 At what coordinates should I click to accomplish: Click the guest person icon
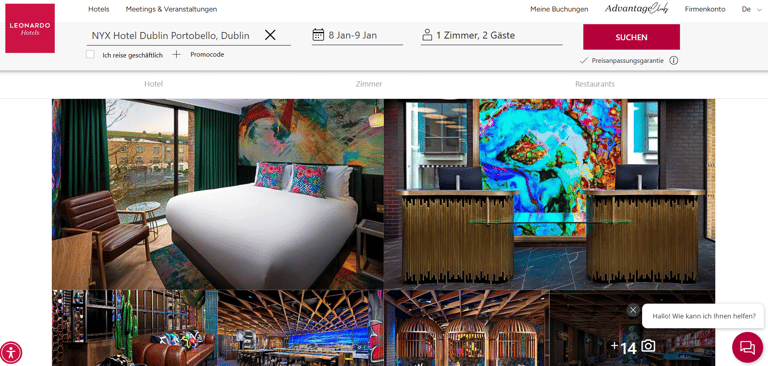(x=427, y=35)
